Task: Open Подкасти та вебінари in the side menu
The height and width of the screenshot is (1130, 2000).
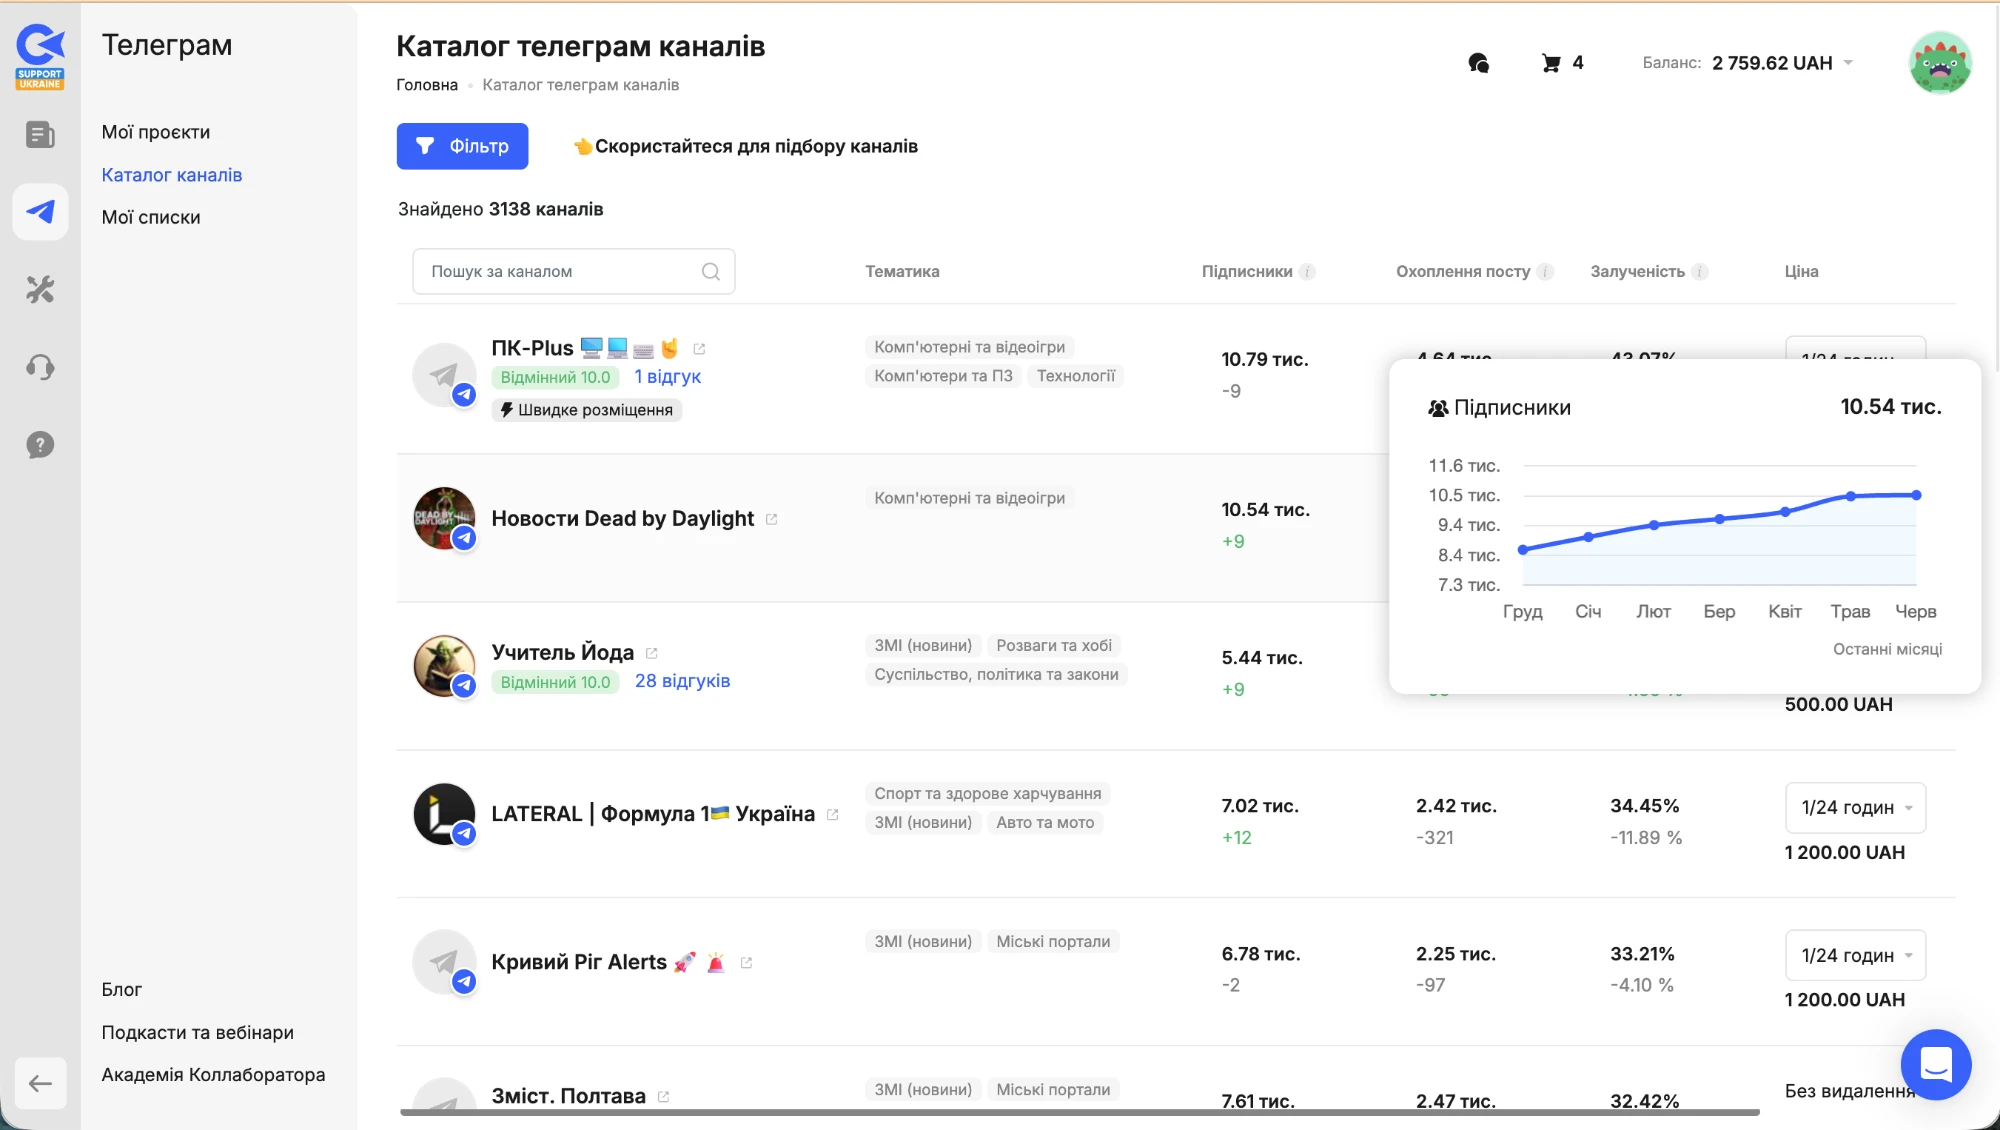Action: pyautogui.click(x=198, y=1032)
